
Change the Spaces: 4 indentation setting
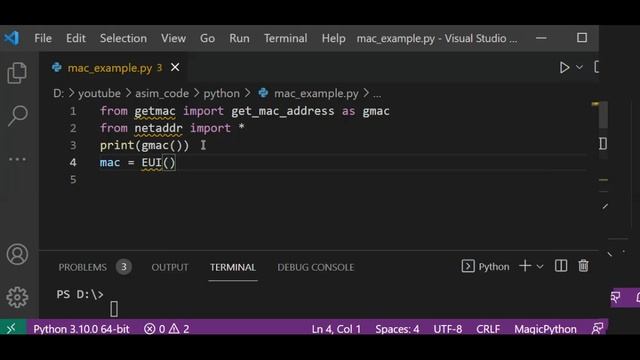[397, 329]
